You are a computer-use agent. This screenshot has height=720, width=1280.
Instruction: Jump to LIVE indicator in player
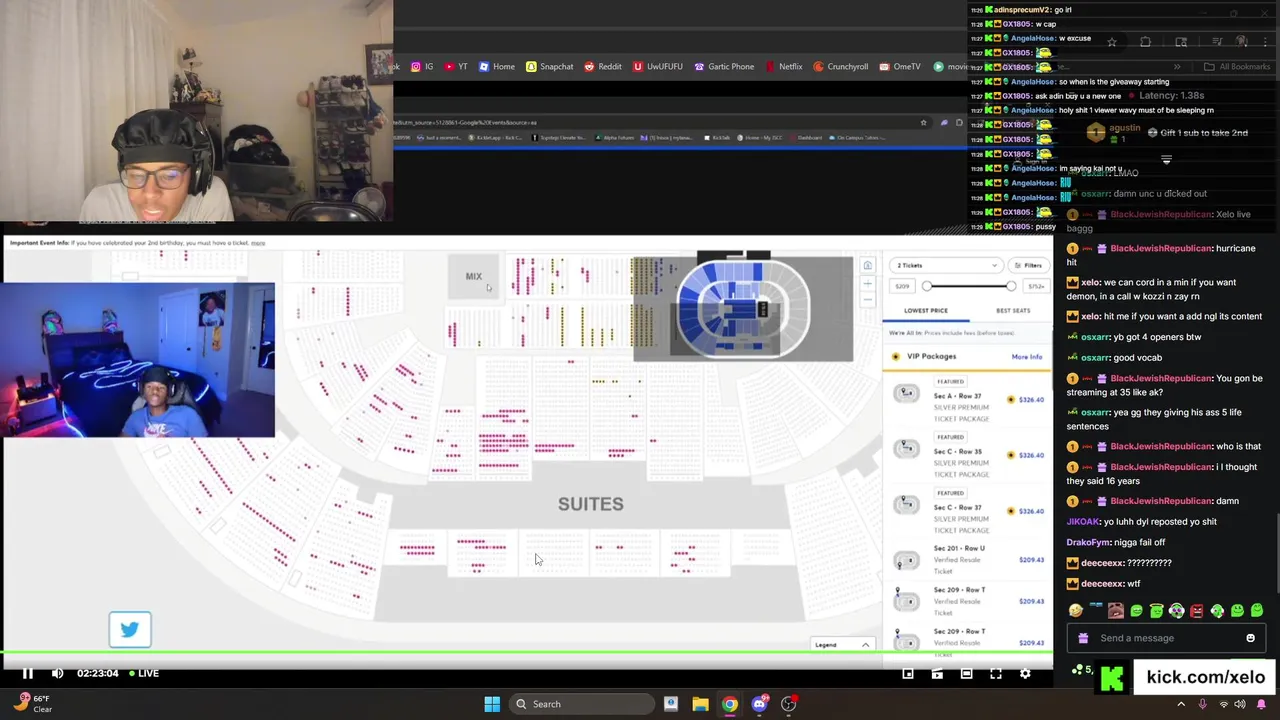(143, 673)
